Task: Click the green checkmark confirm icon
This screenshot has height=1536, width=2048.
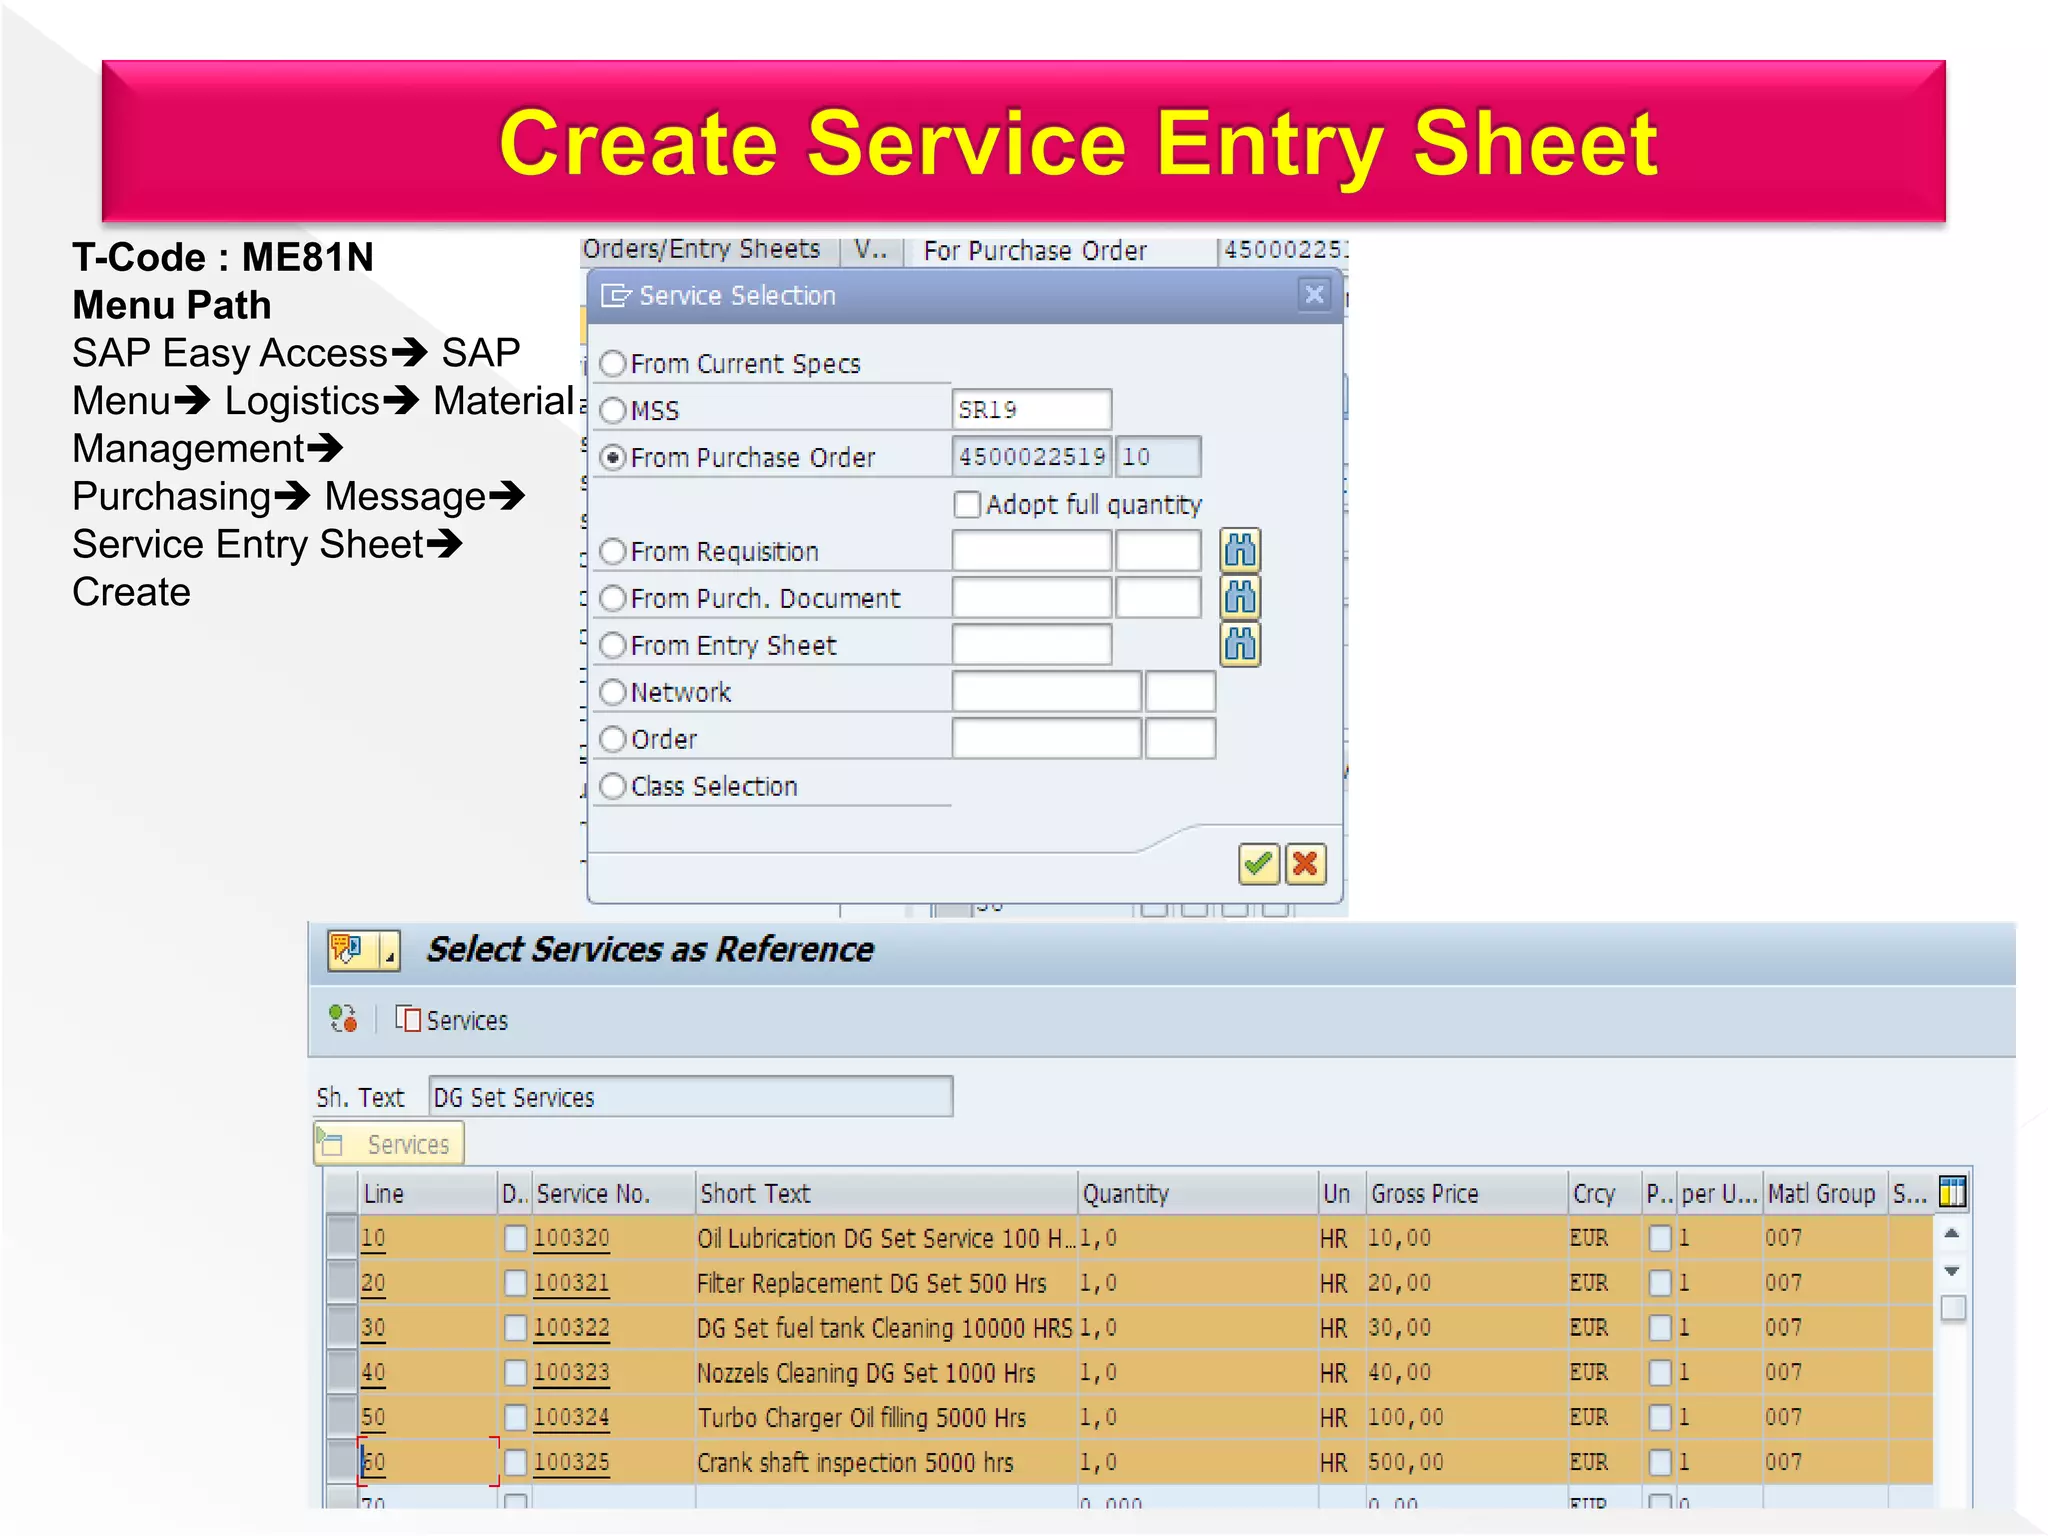Action: coord(1258,864)
